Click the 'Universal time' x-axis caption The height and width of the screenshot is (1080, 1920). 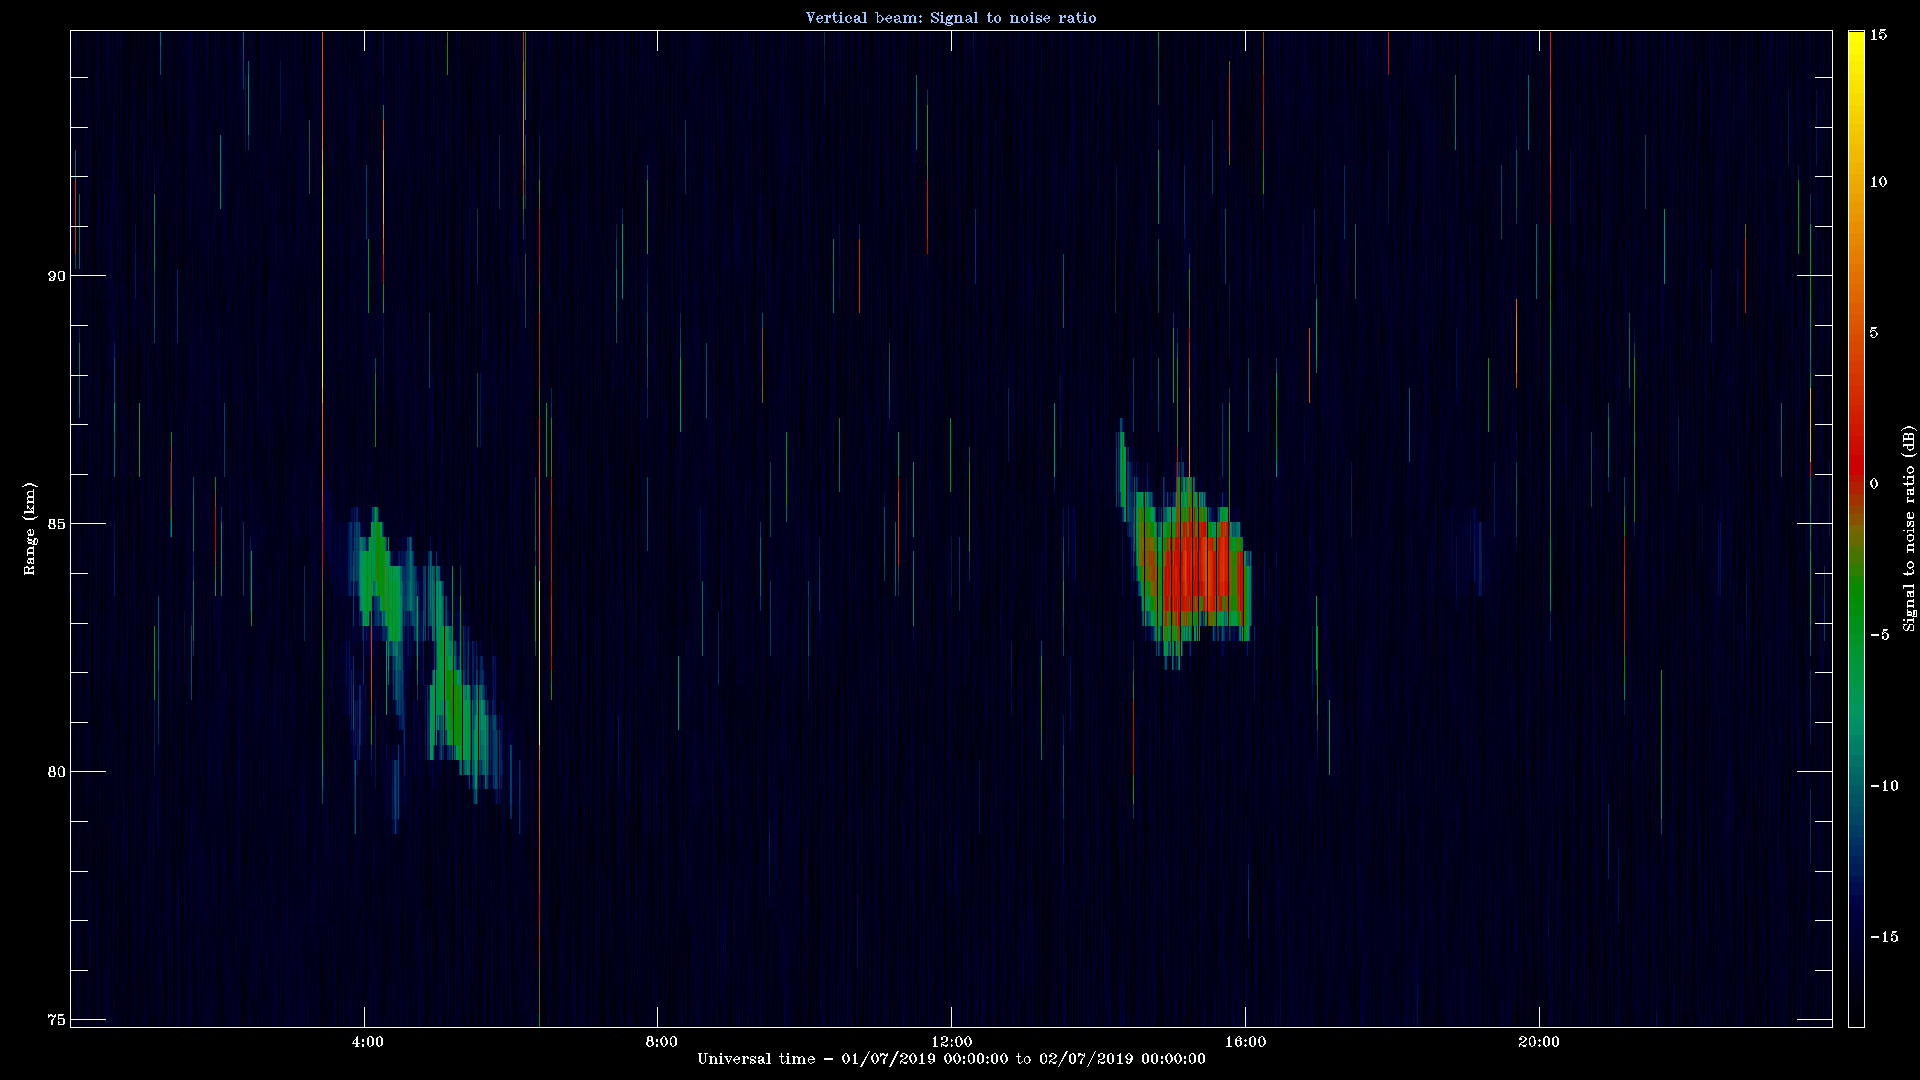point(951,1058)
